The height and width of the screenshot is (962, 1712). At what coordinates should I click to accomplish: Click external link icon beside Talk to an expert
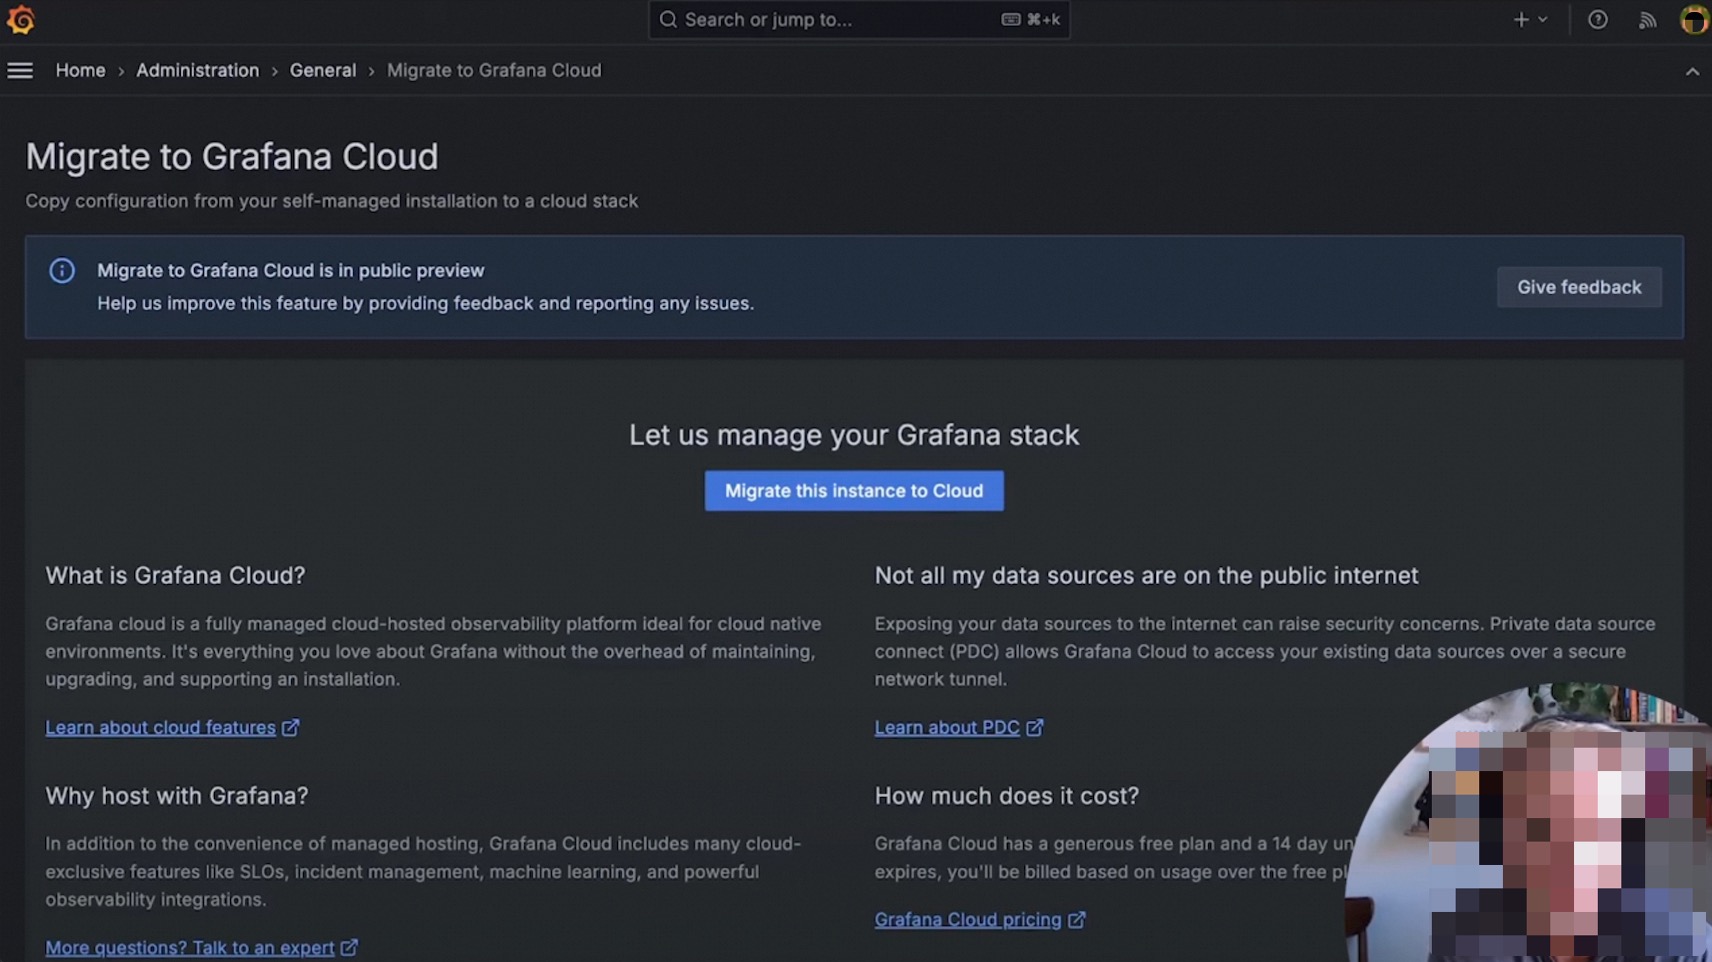click(x=349, y=947)
